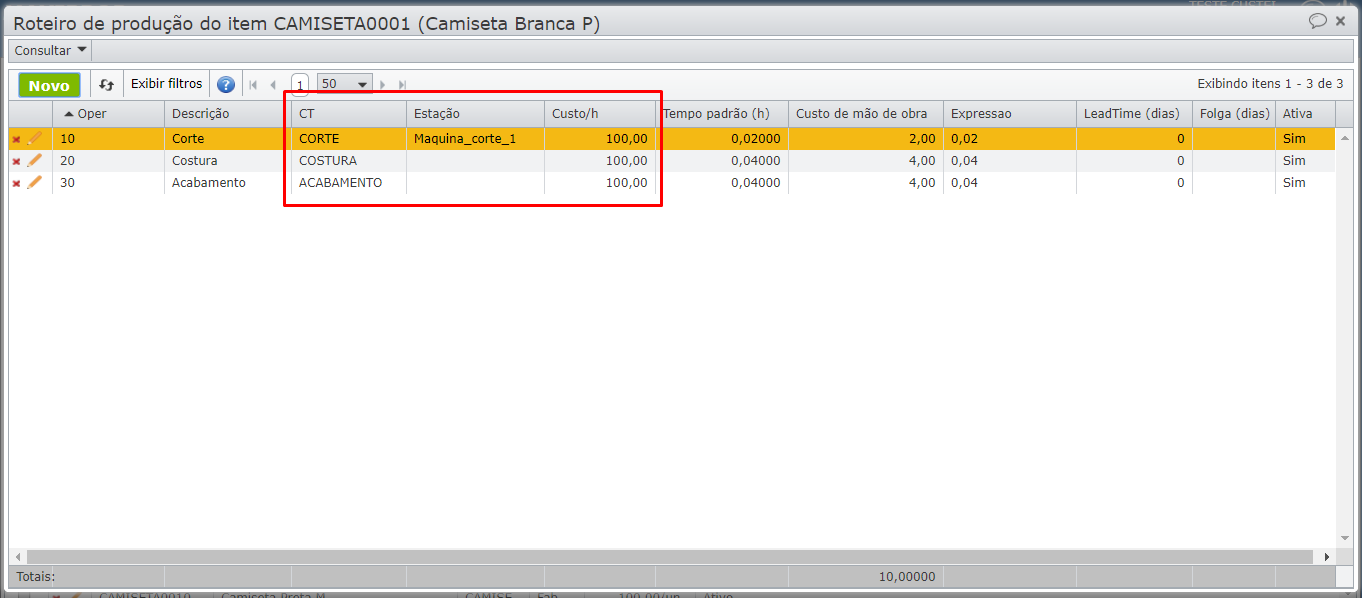Sort by the Ativa column header
This screenshot has width=1362, height=598.
pos(1305,113)
